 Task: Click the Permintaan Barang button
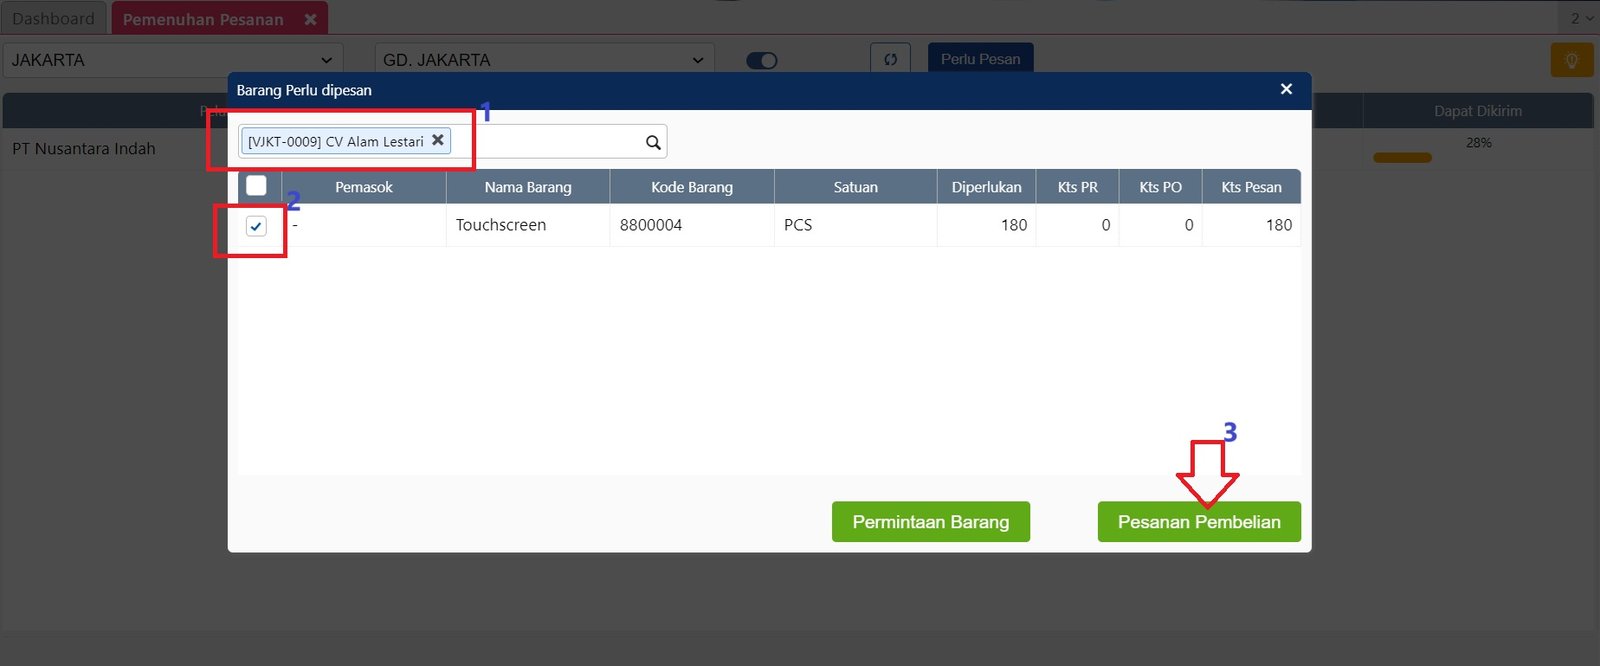click(x=930, y=522)
